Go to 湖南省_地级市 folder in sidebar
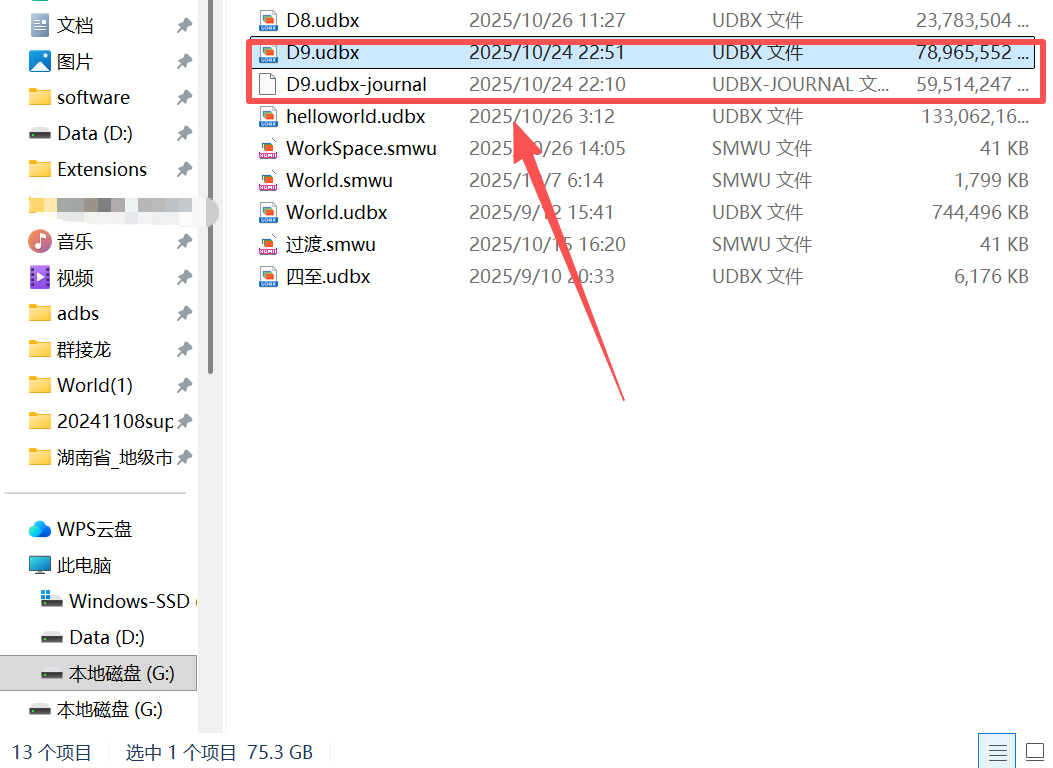1053x768 pixels. pos(114,457)
